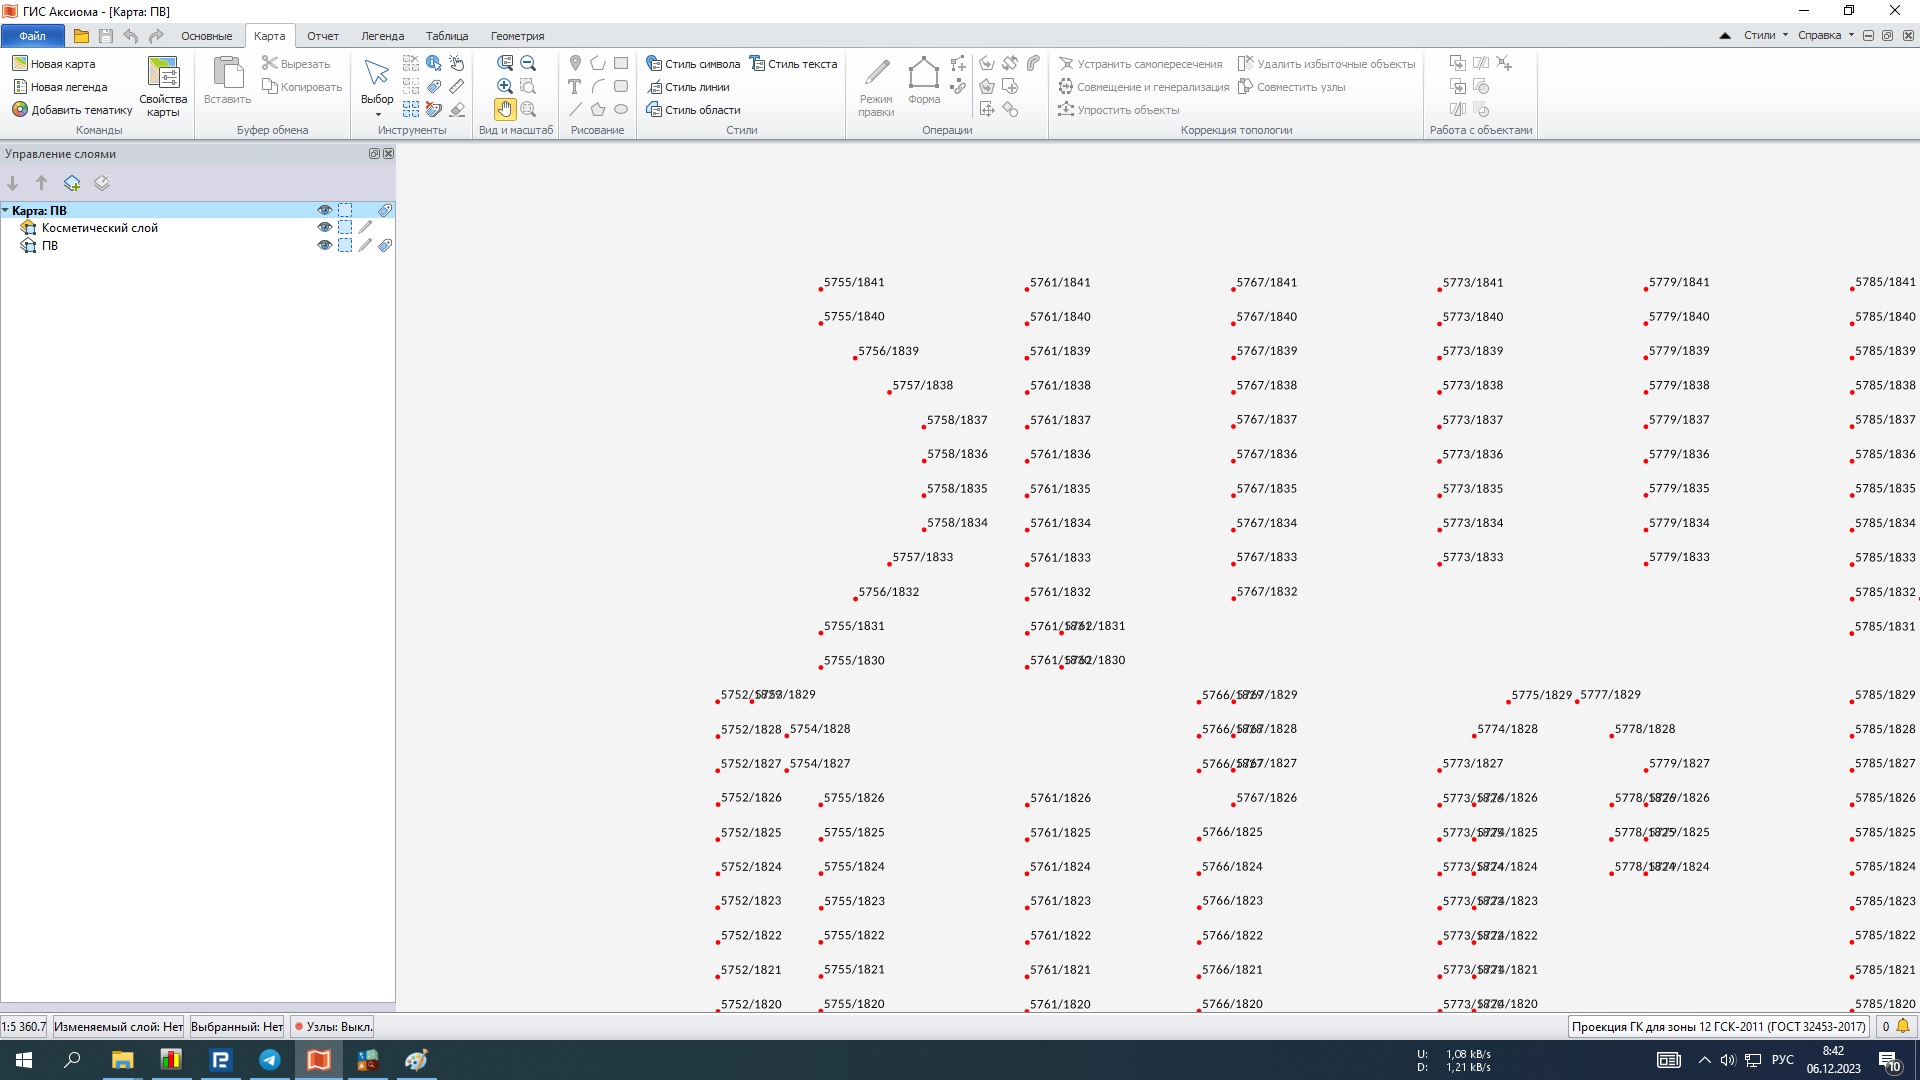Screen dimensions: 1920x1080
Task: Select the pan hand tool
Action: pos(504,109)
